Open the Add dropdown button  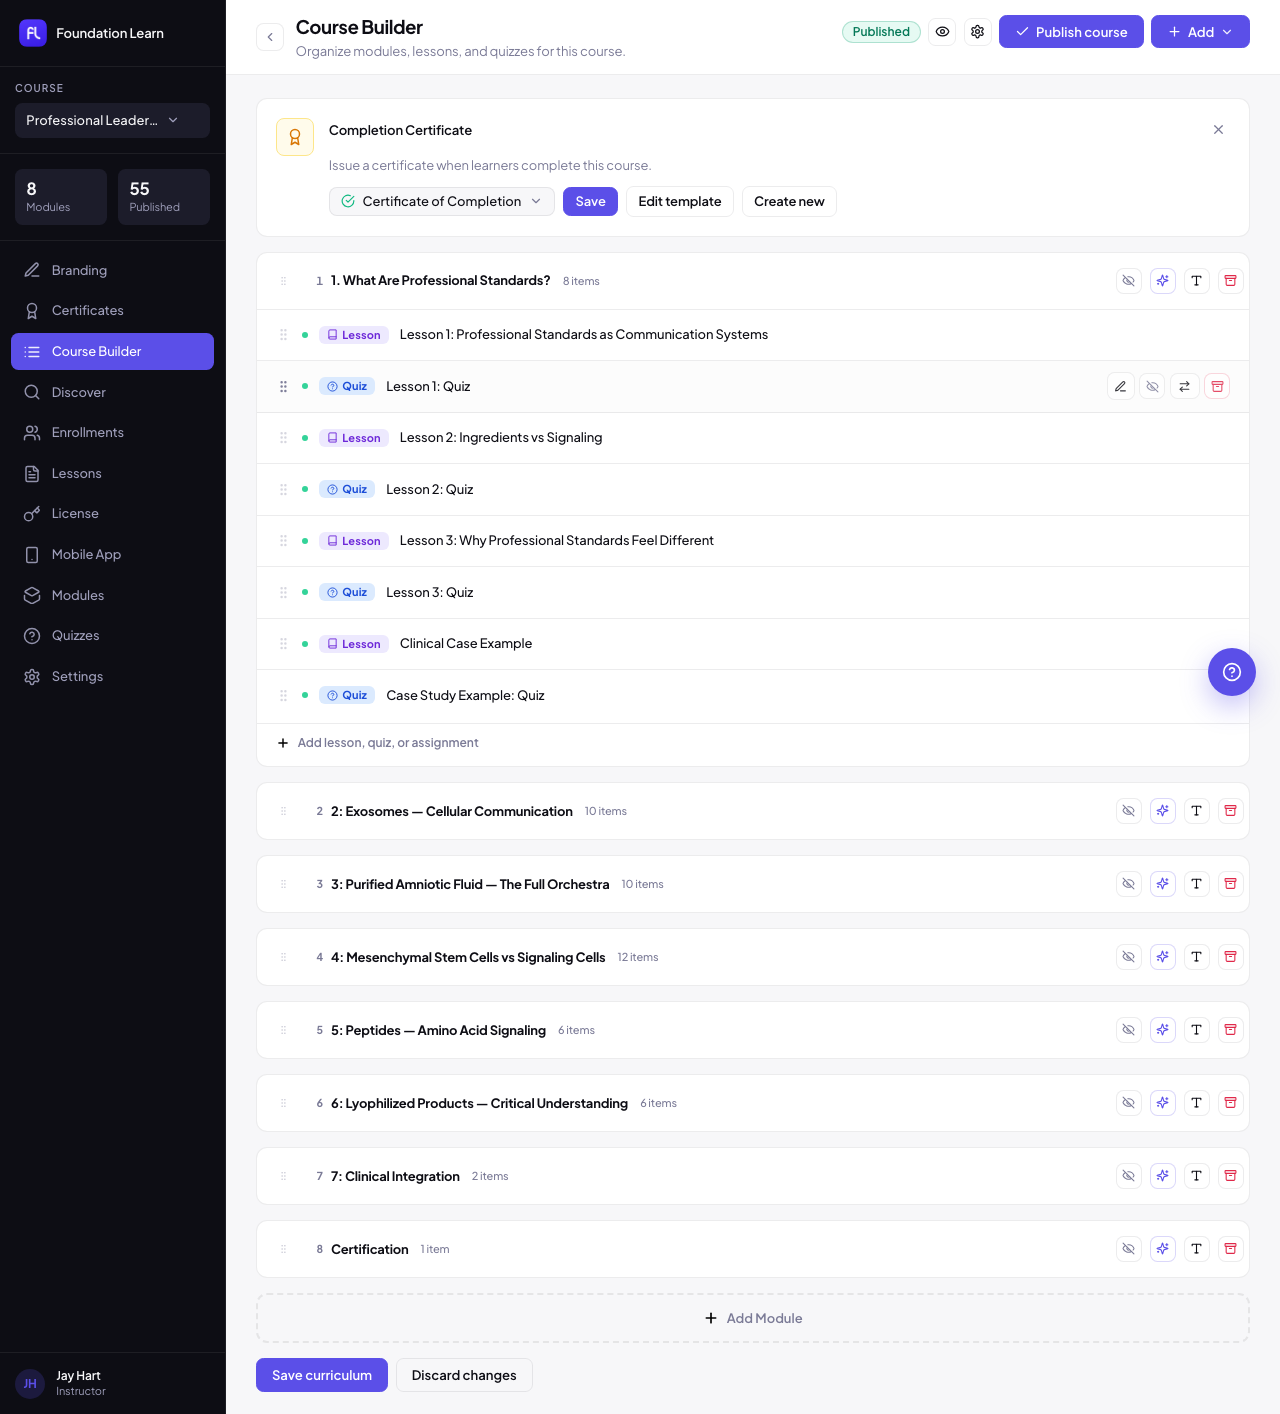click(1200, 32)
